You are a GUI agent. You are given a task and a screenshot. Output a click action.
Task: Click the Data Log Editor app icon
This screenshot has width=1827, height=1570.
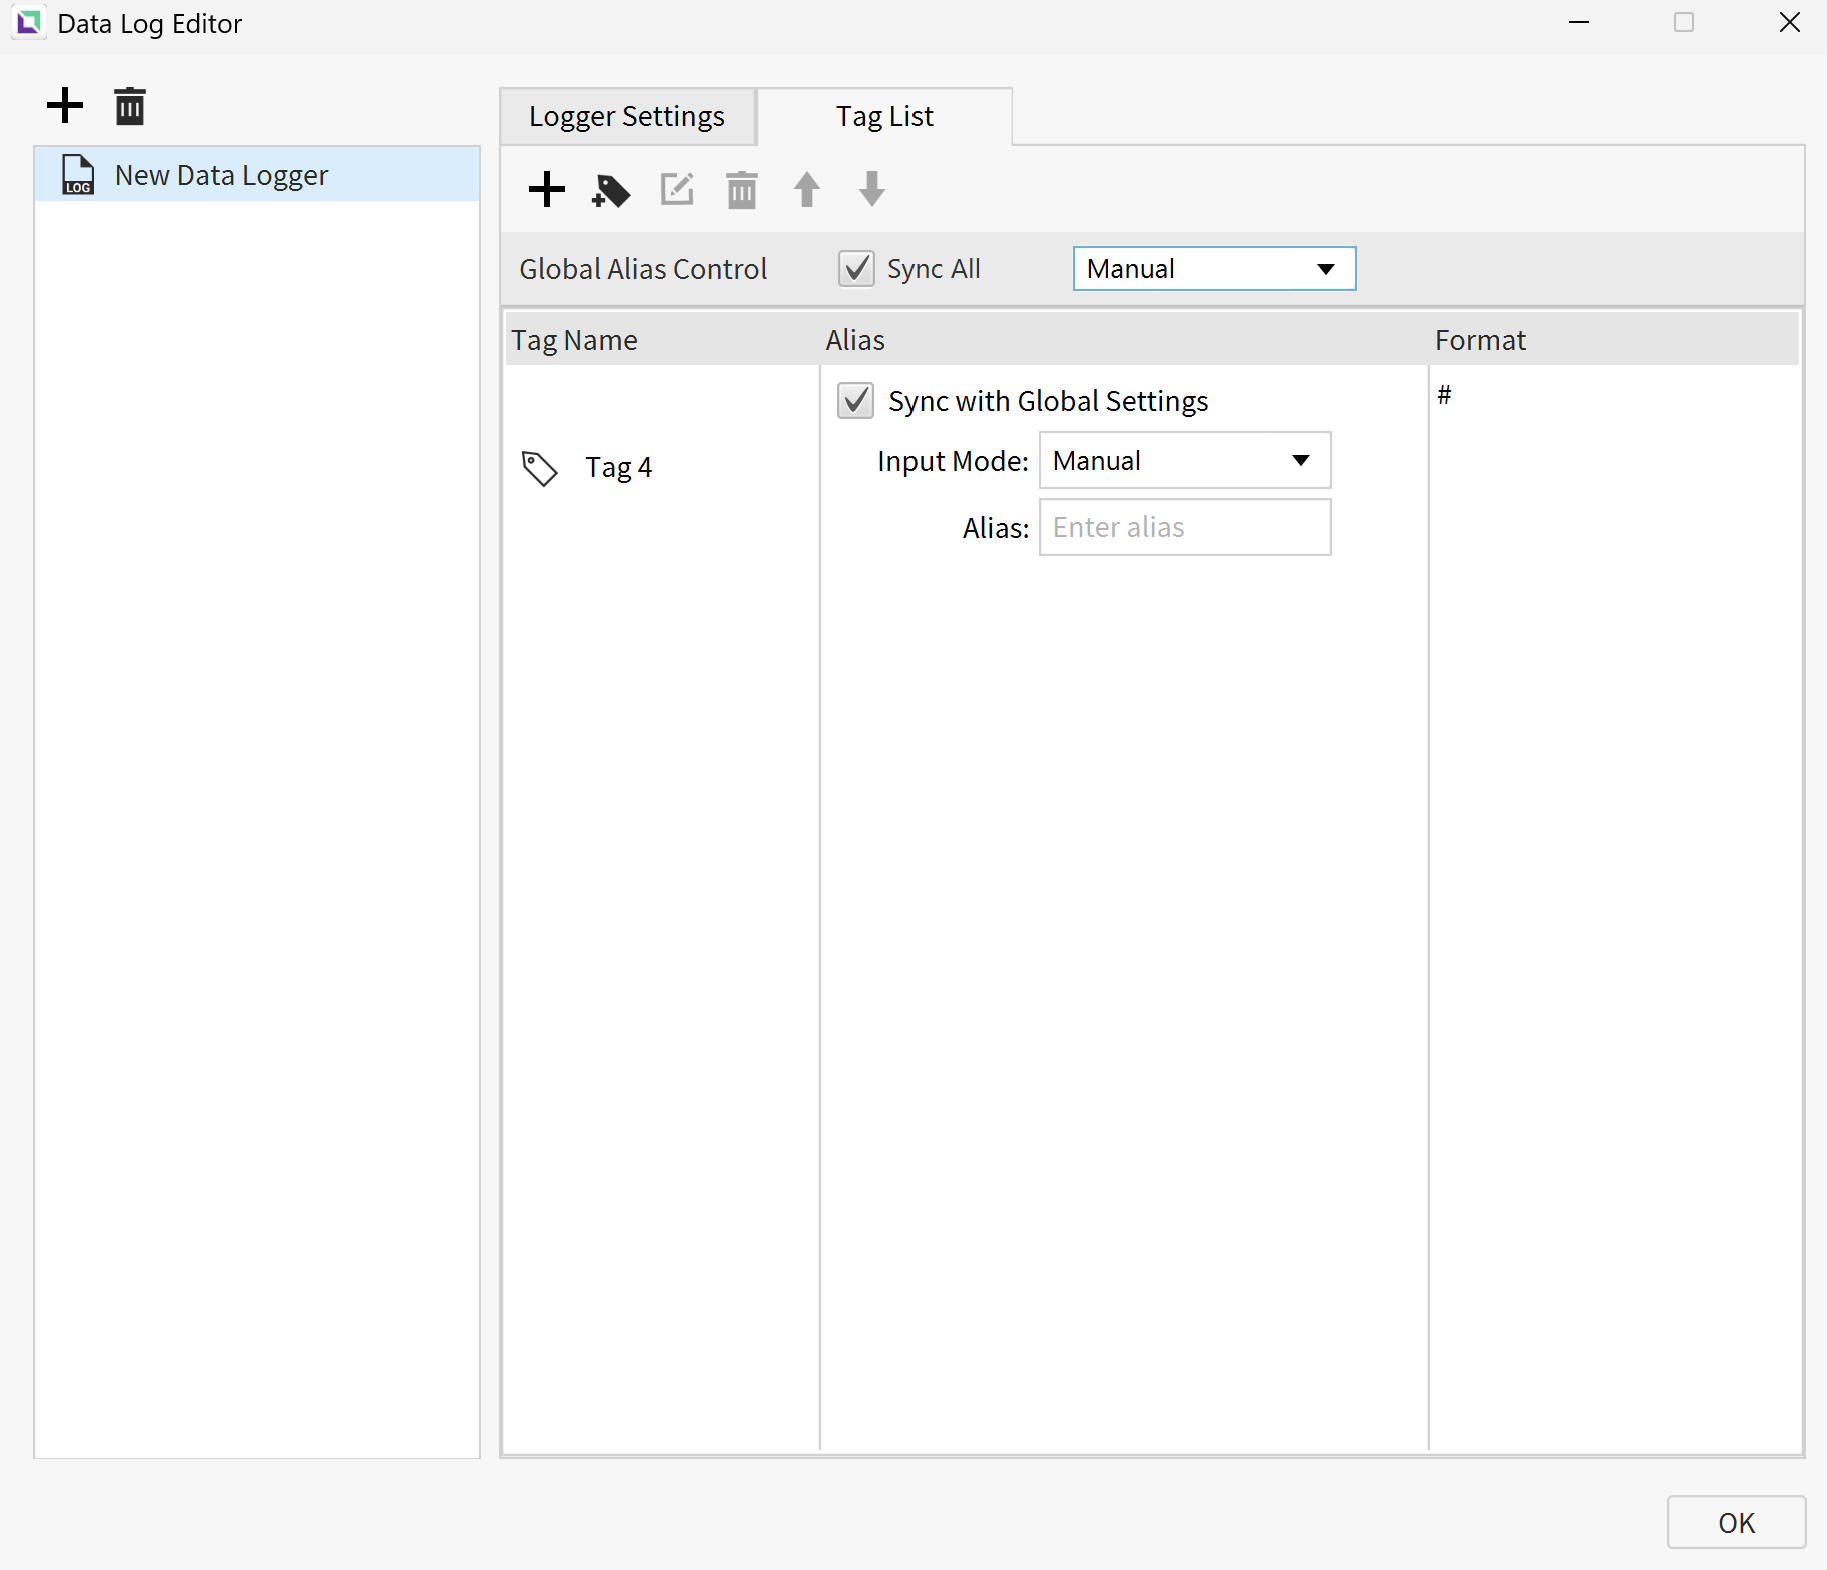[29, 23]
